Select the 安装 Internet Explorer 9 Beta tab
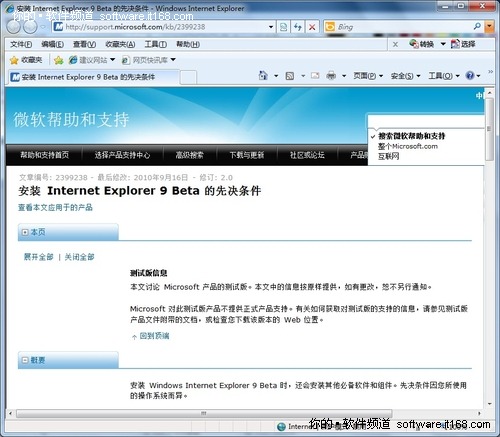 tap(93, 77)
